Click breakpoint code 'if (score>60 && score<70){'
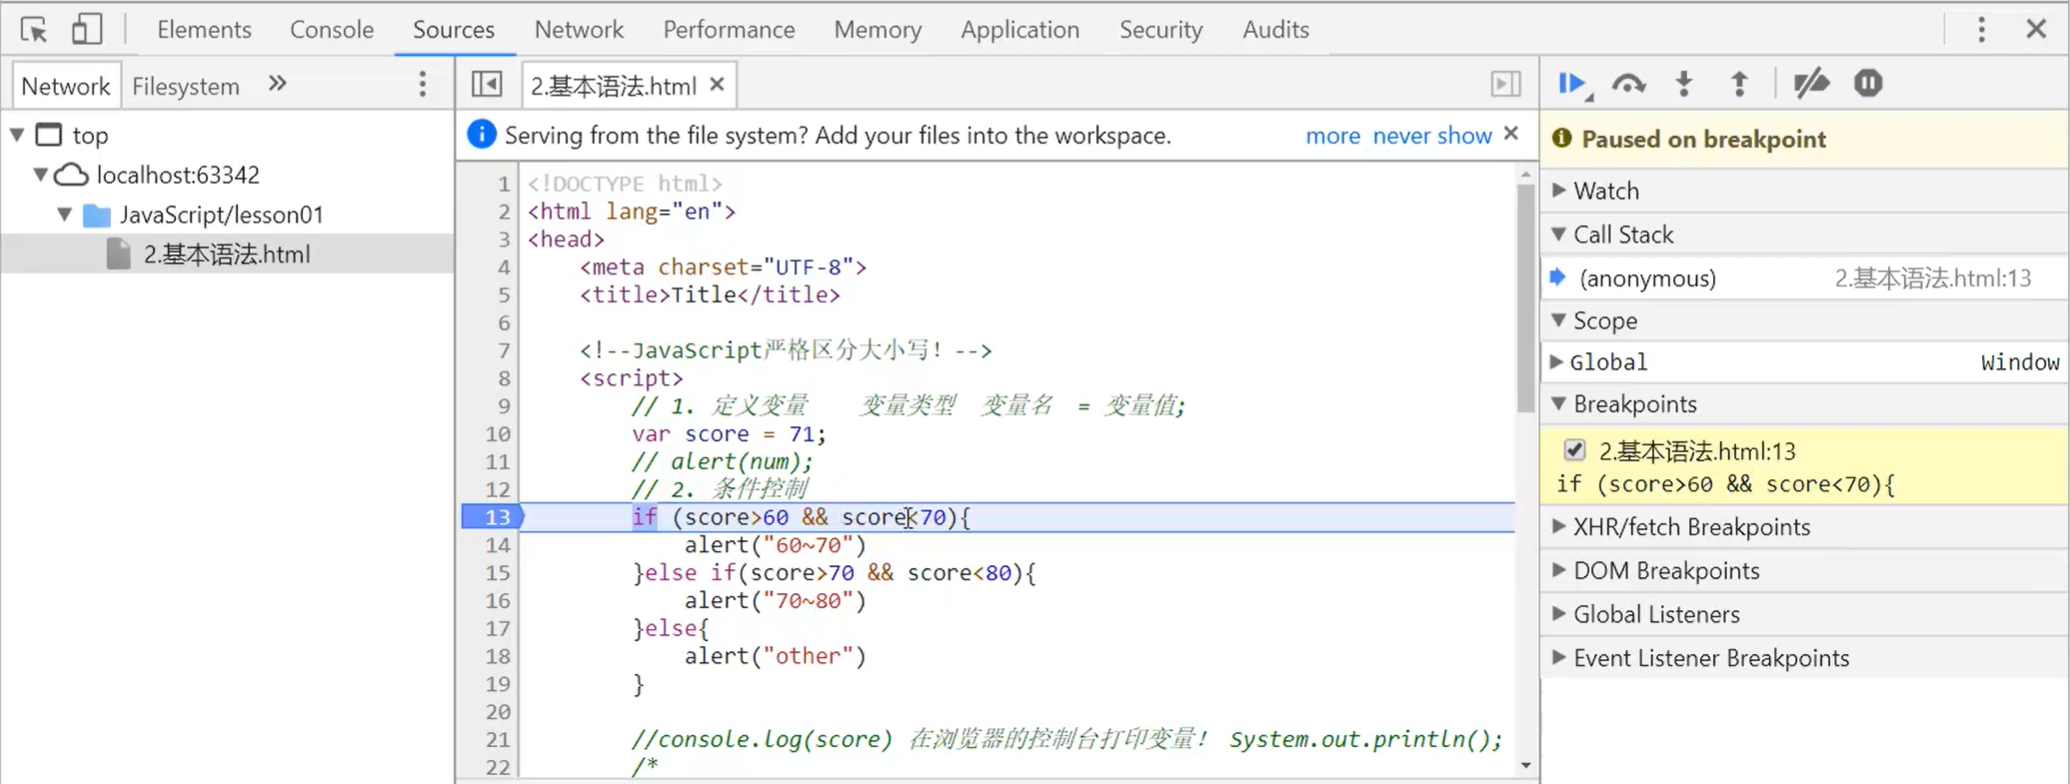Image resolution: width=2070 pixels, height=784 pixels. (1725, 484)
